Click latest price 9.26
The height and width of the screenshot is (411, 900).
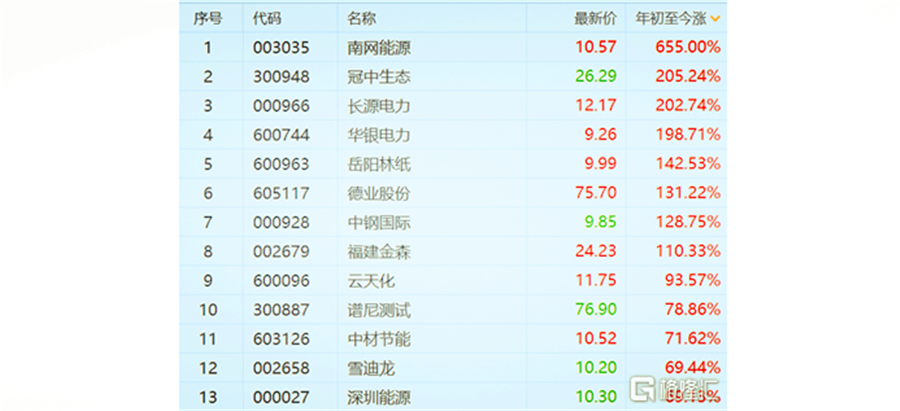(602, 135)
